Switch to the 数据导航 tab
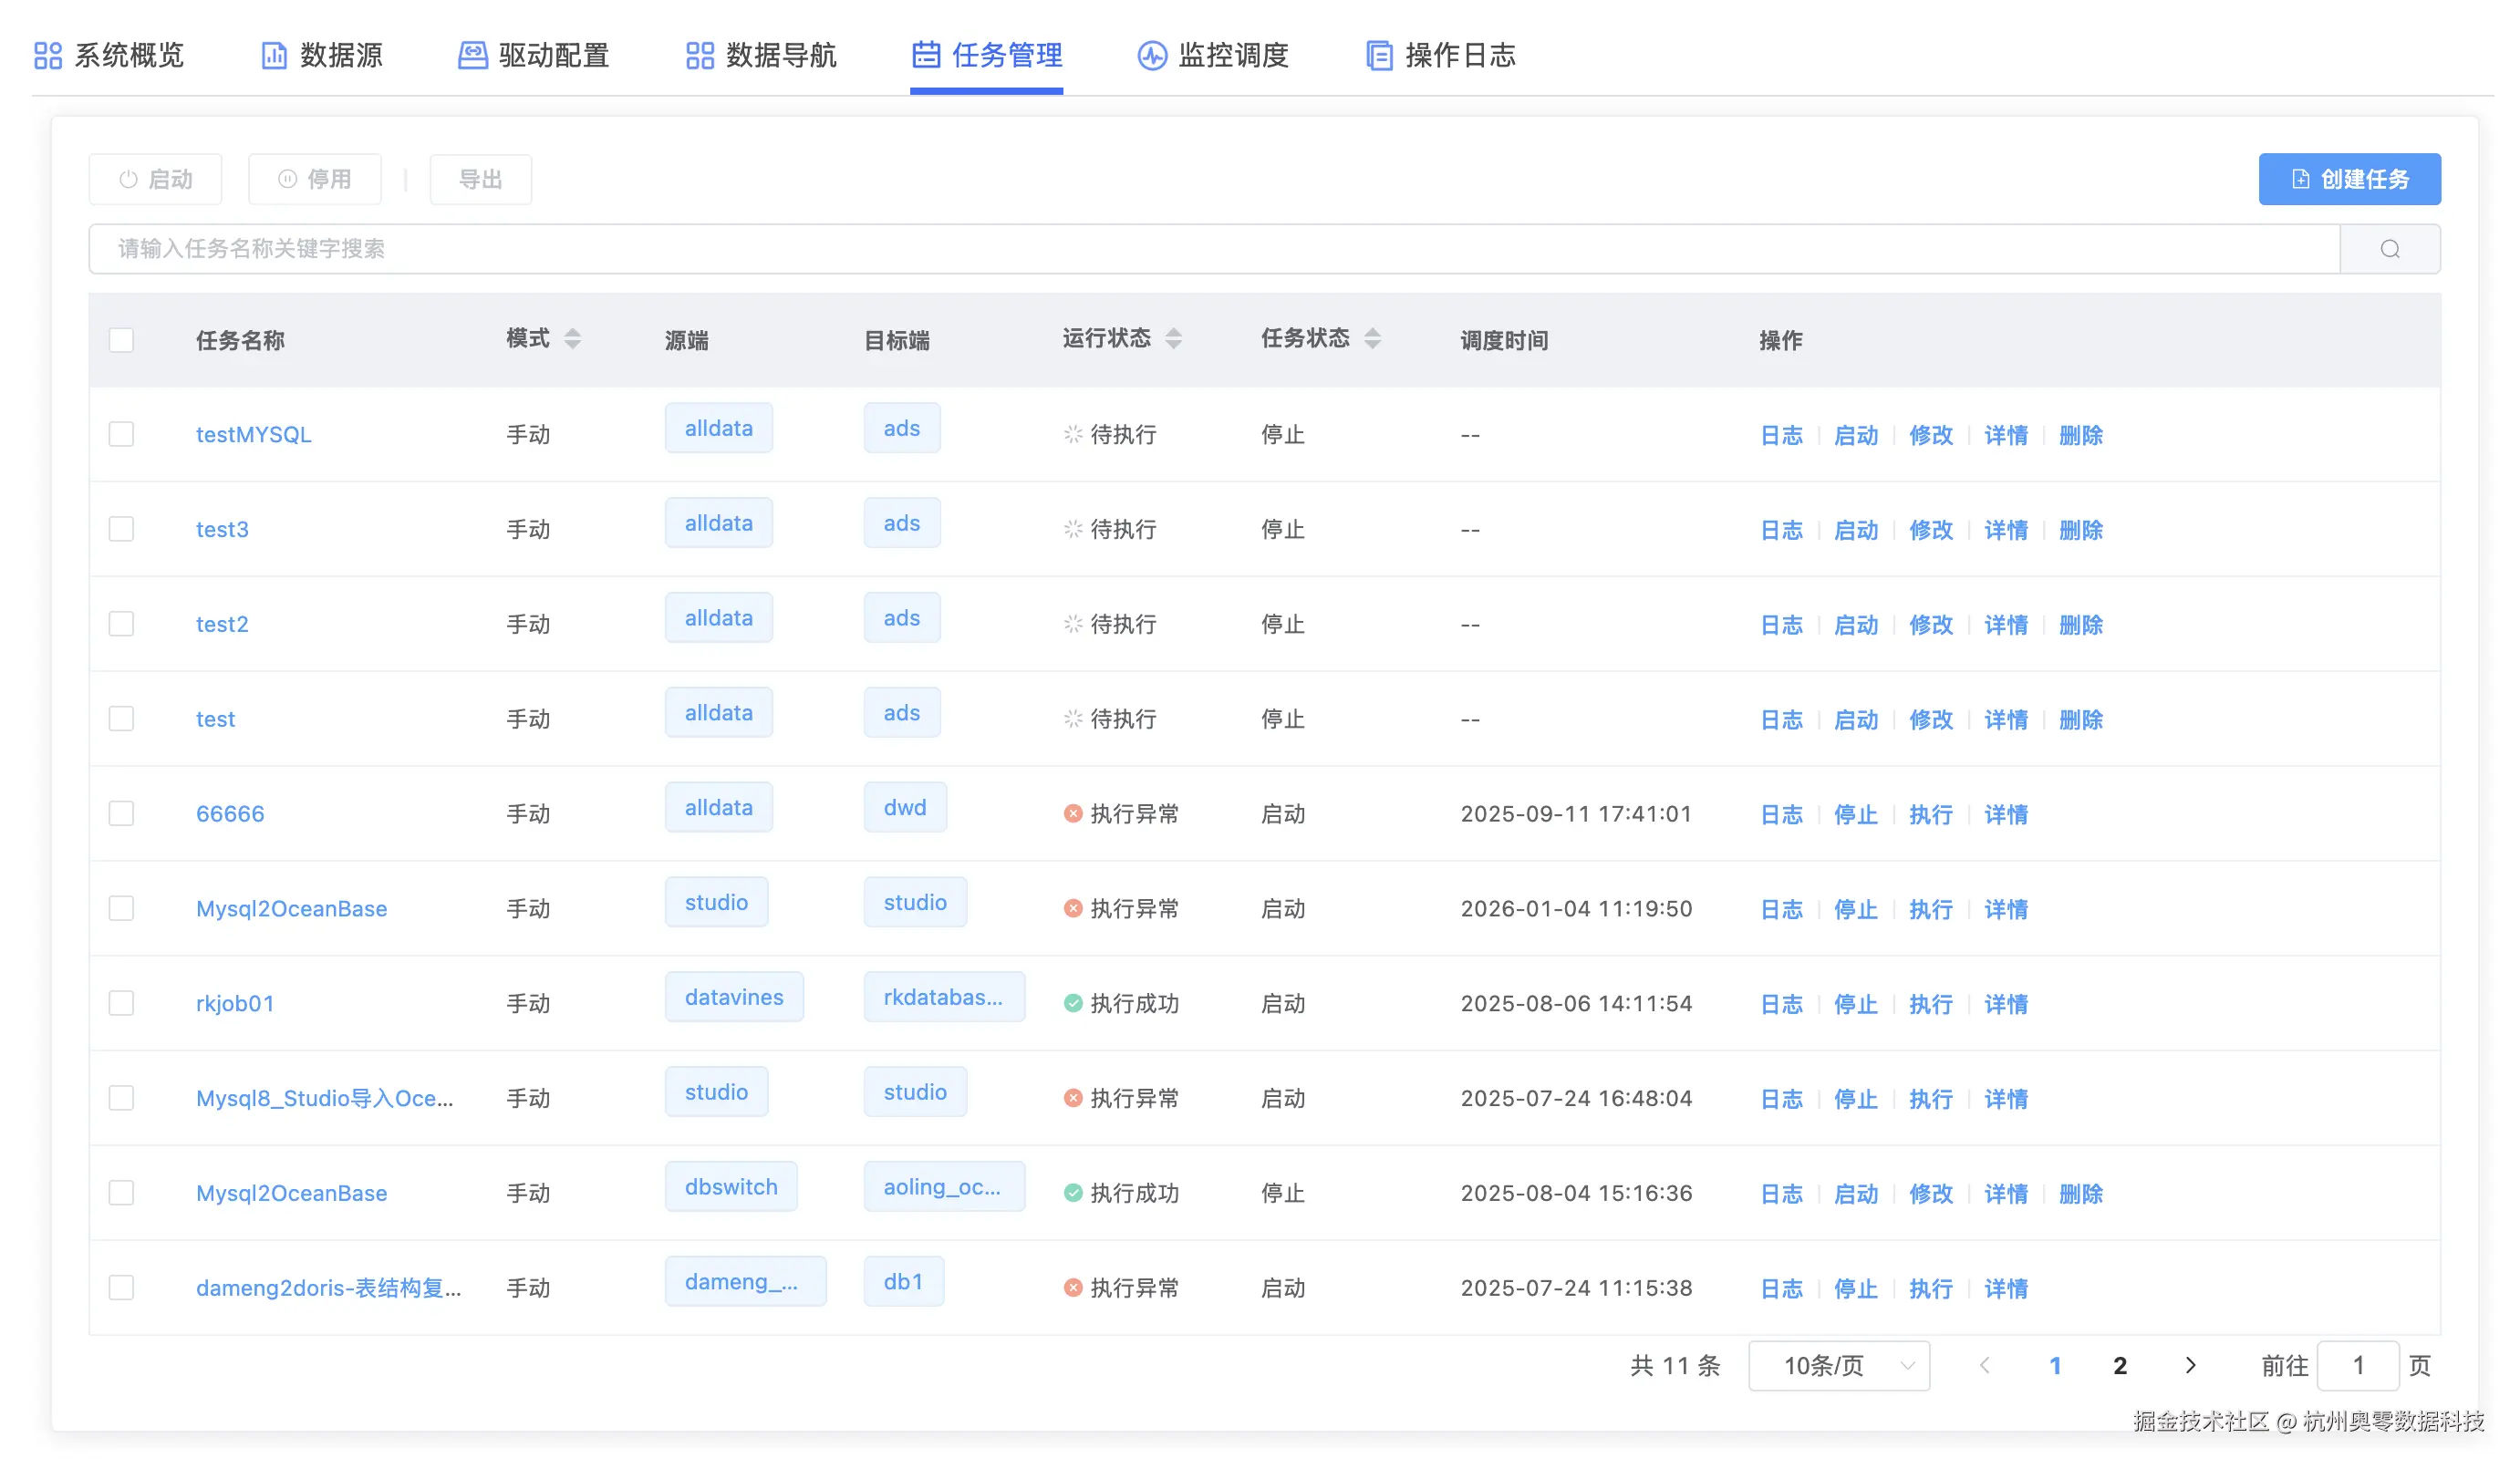 pyautogui.click(x=761, y=55)
